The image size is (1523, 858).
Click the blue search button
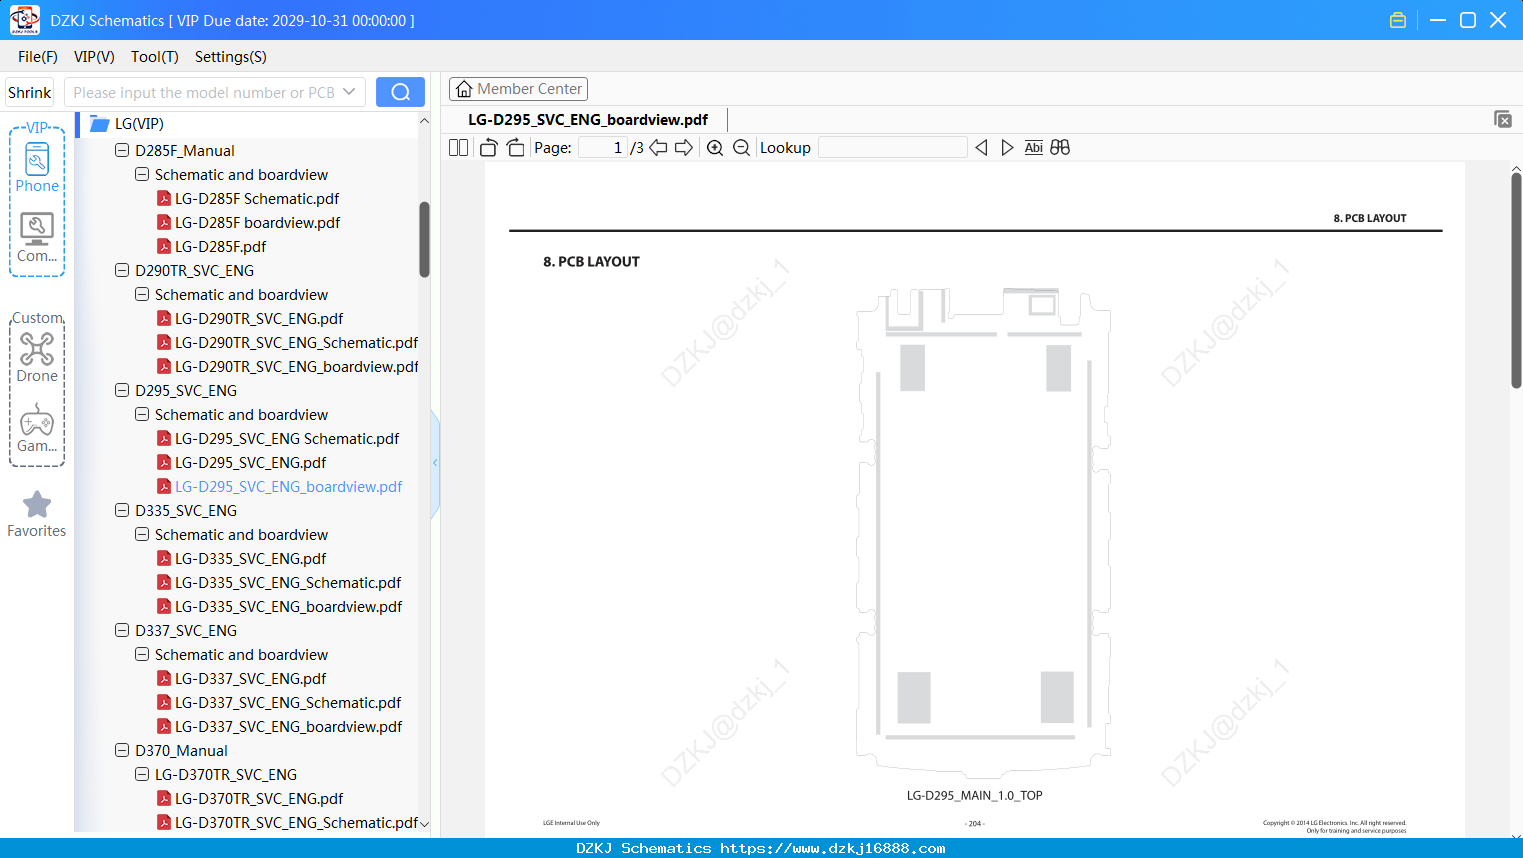click(400, 92)
